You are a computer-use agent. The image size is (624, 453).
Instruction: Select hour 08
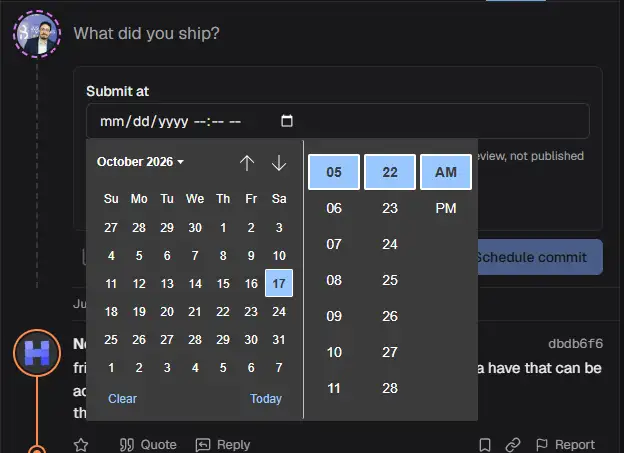(334, 280)
